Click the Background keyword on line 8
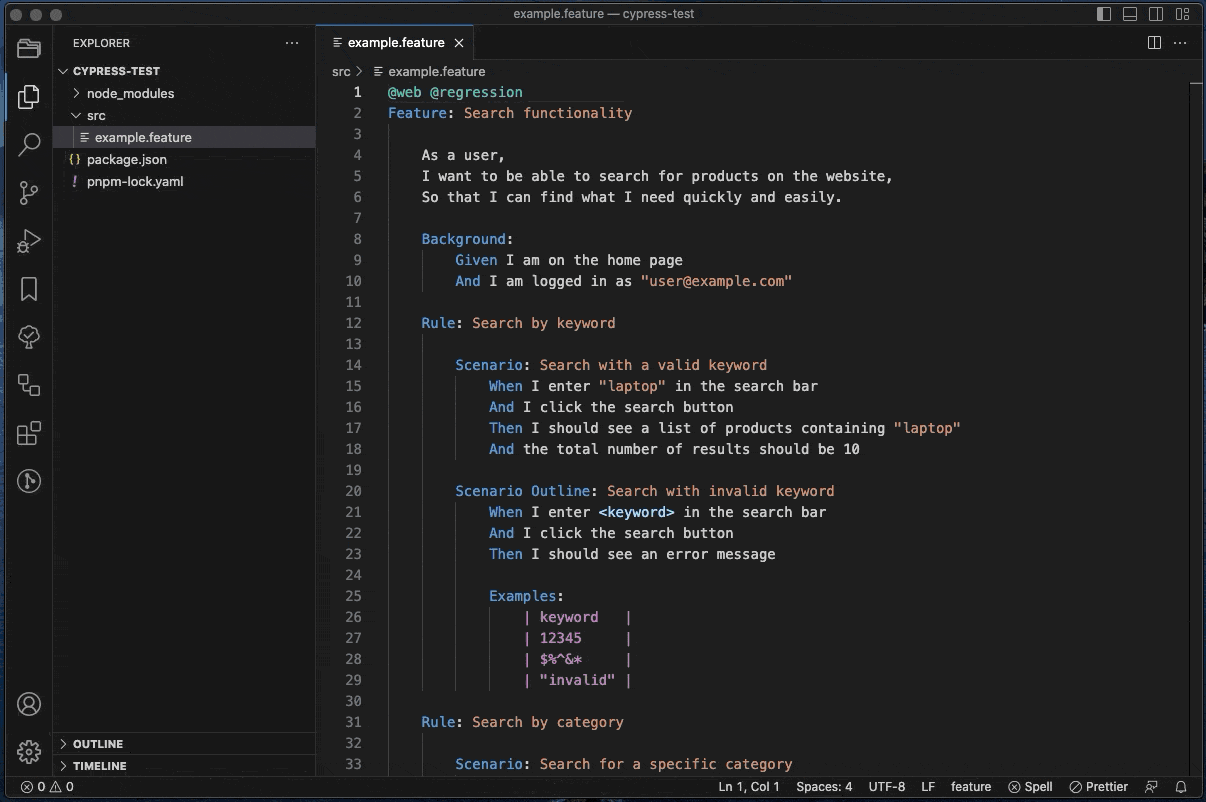The width and height of the screenshot is (1206, 802). pos(463,239)
